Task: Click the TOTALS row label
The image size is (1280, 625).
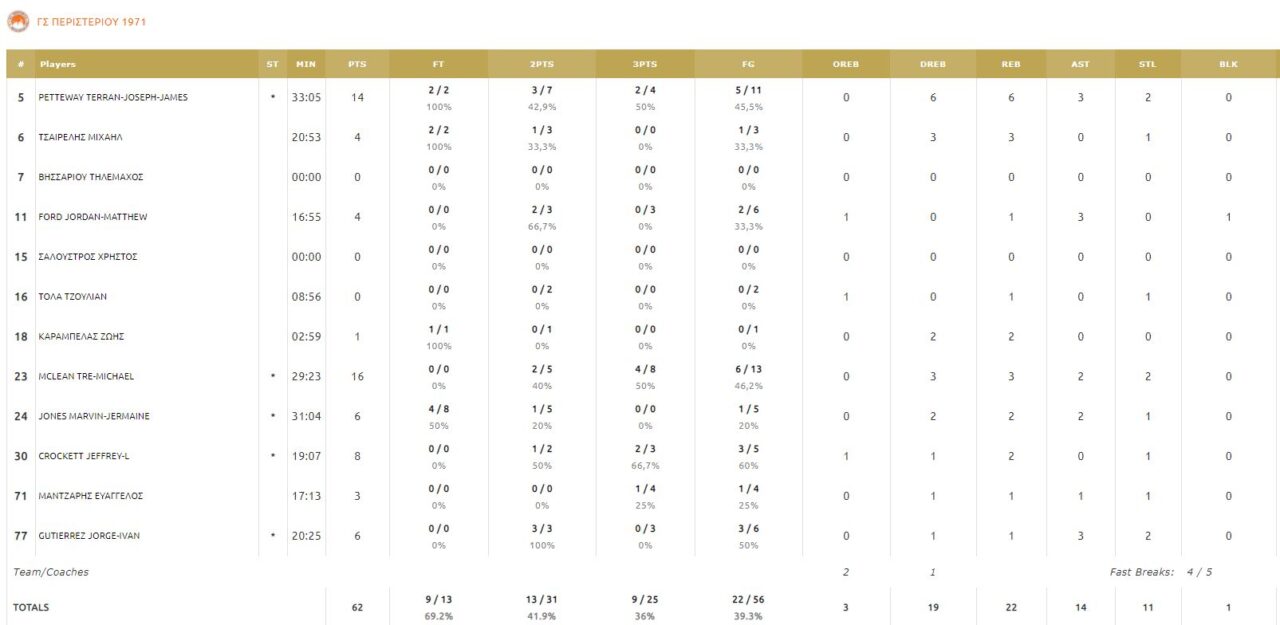Action: (x=31, y=607)
